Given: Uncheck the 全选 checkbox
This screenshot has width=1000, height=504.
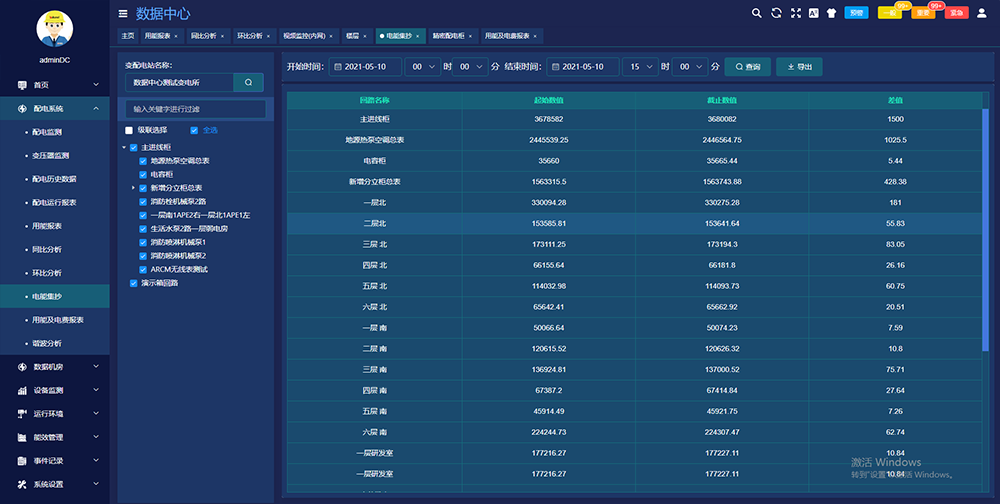Looking at the screenshot, I should [x=194, y=130].
